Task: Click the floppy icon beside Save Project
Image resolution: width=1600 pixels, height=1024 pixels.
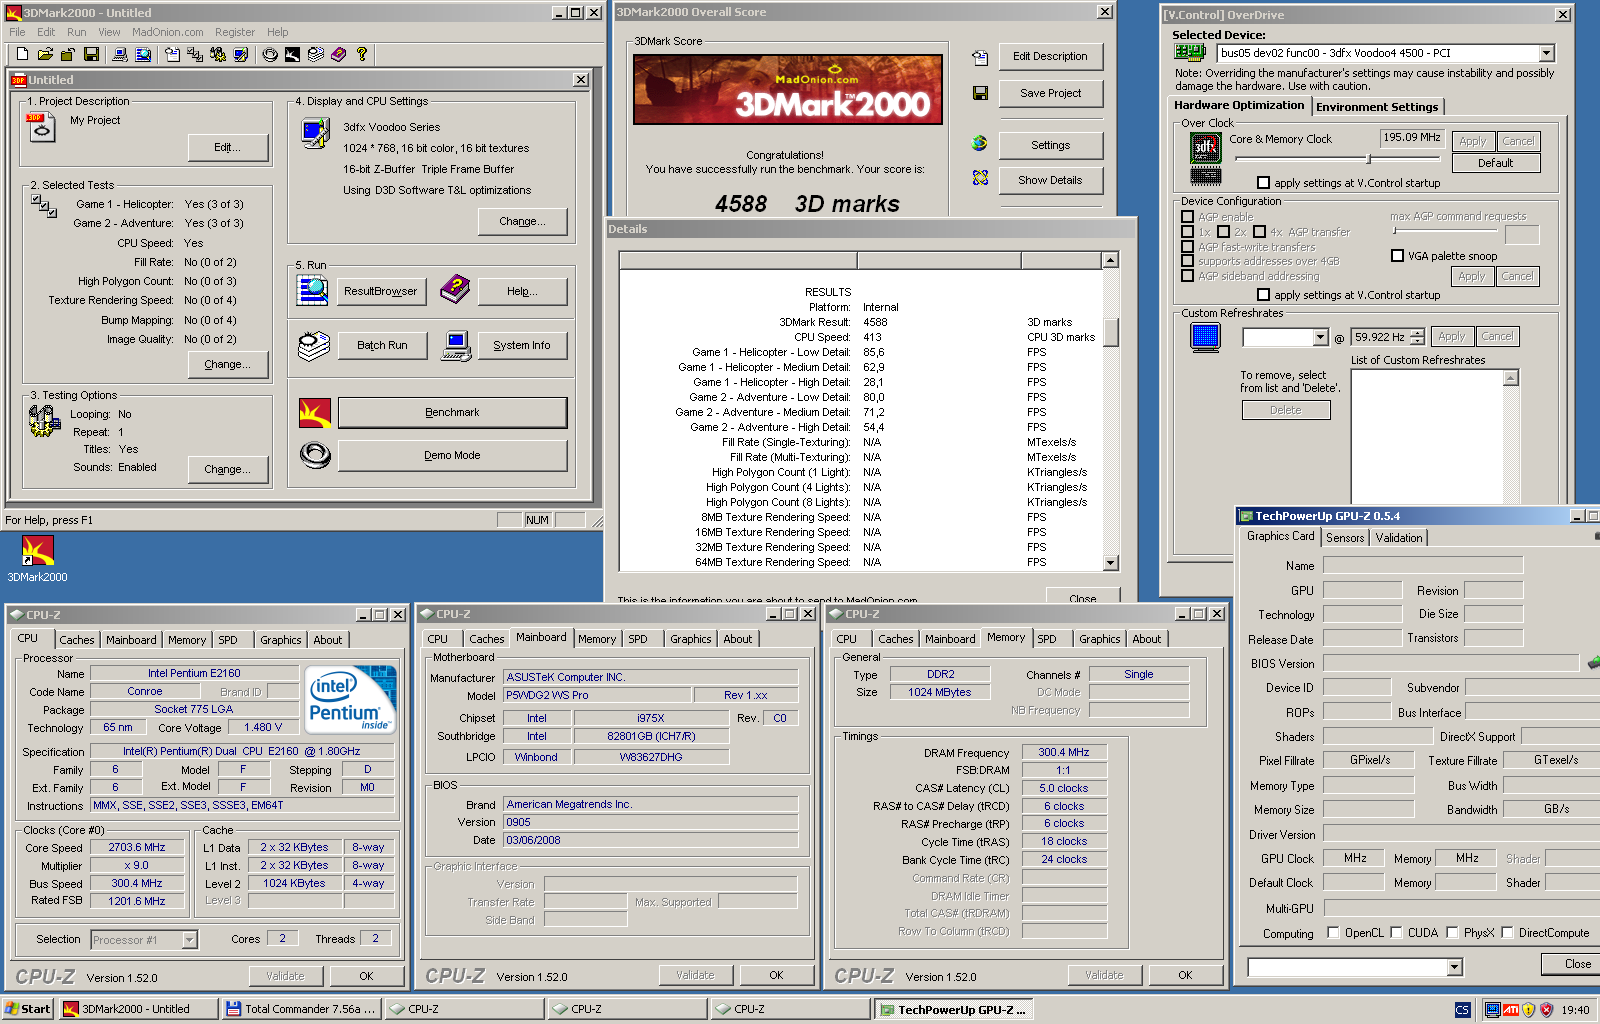Action: [980, 93]
